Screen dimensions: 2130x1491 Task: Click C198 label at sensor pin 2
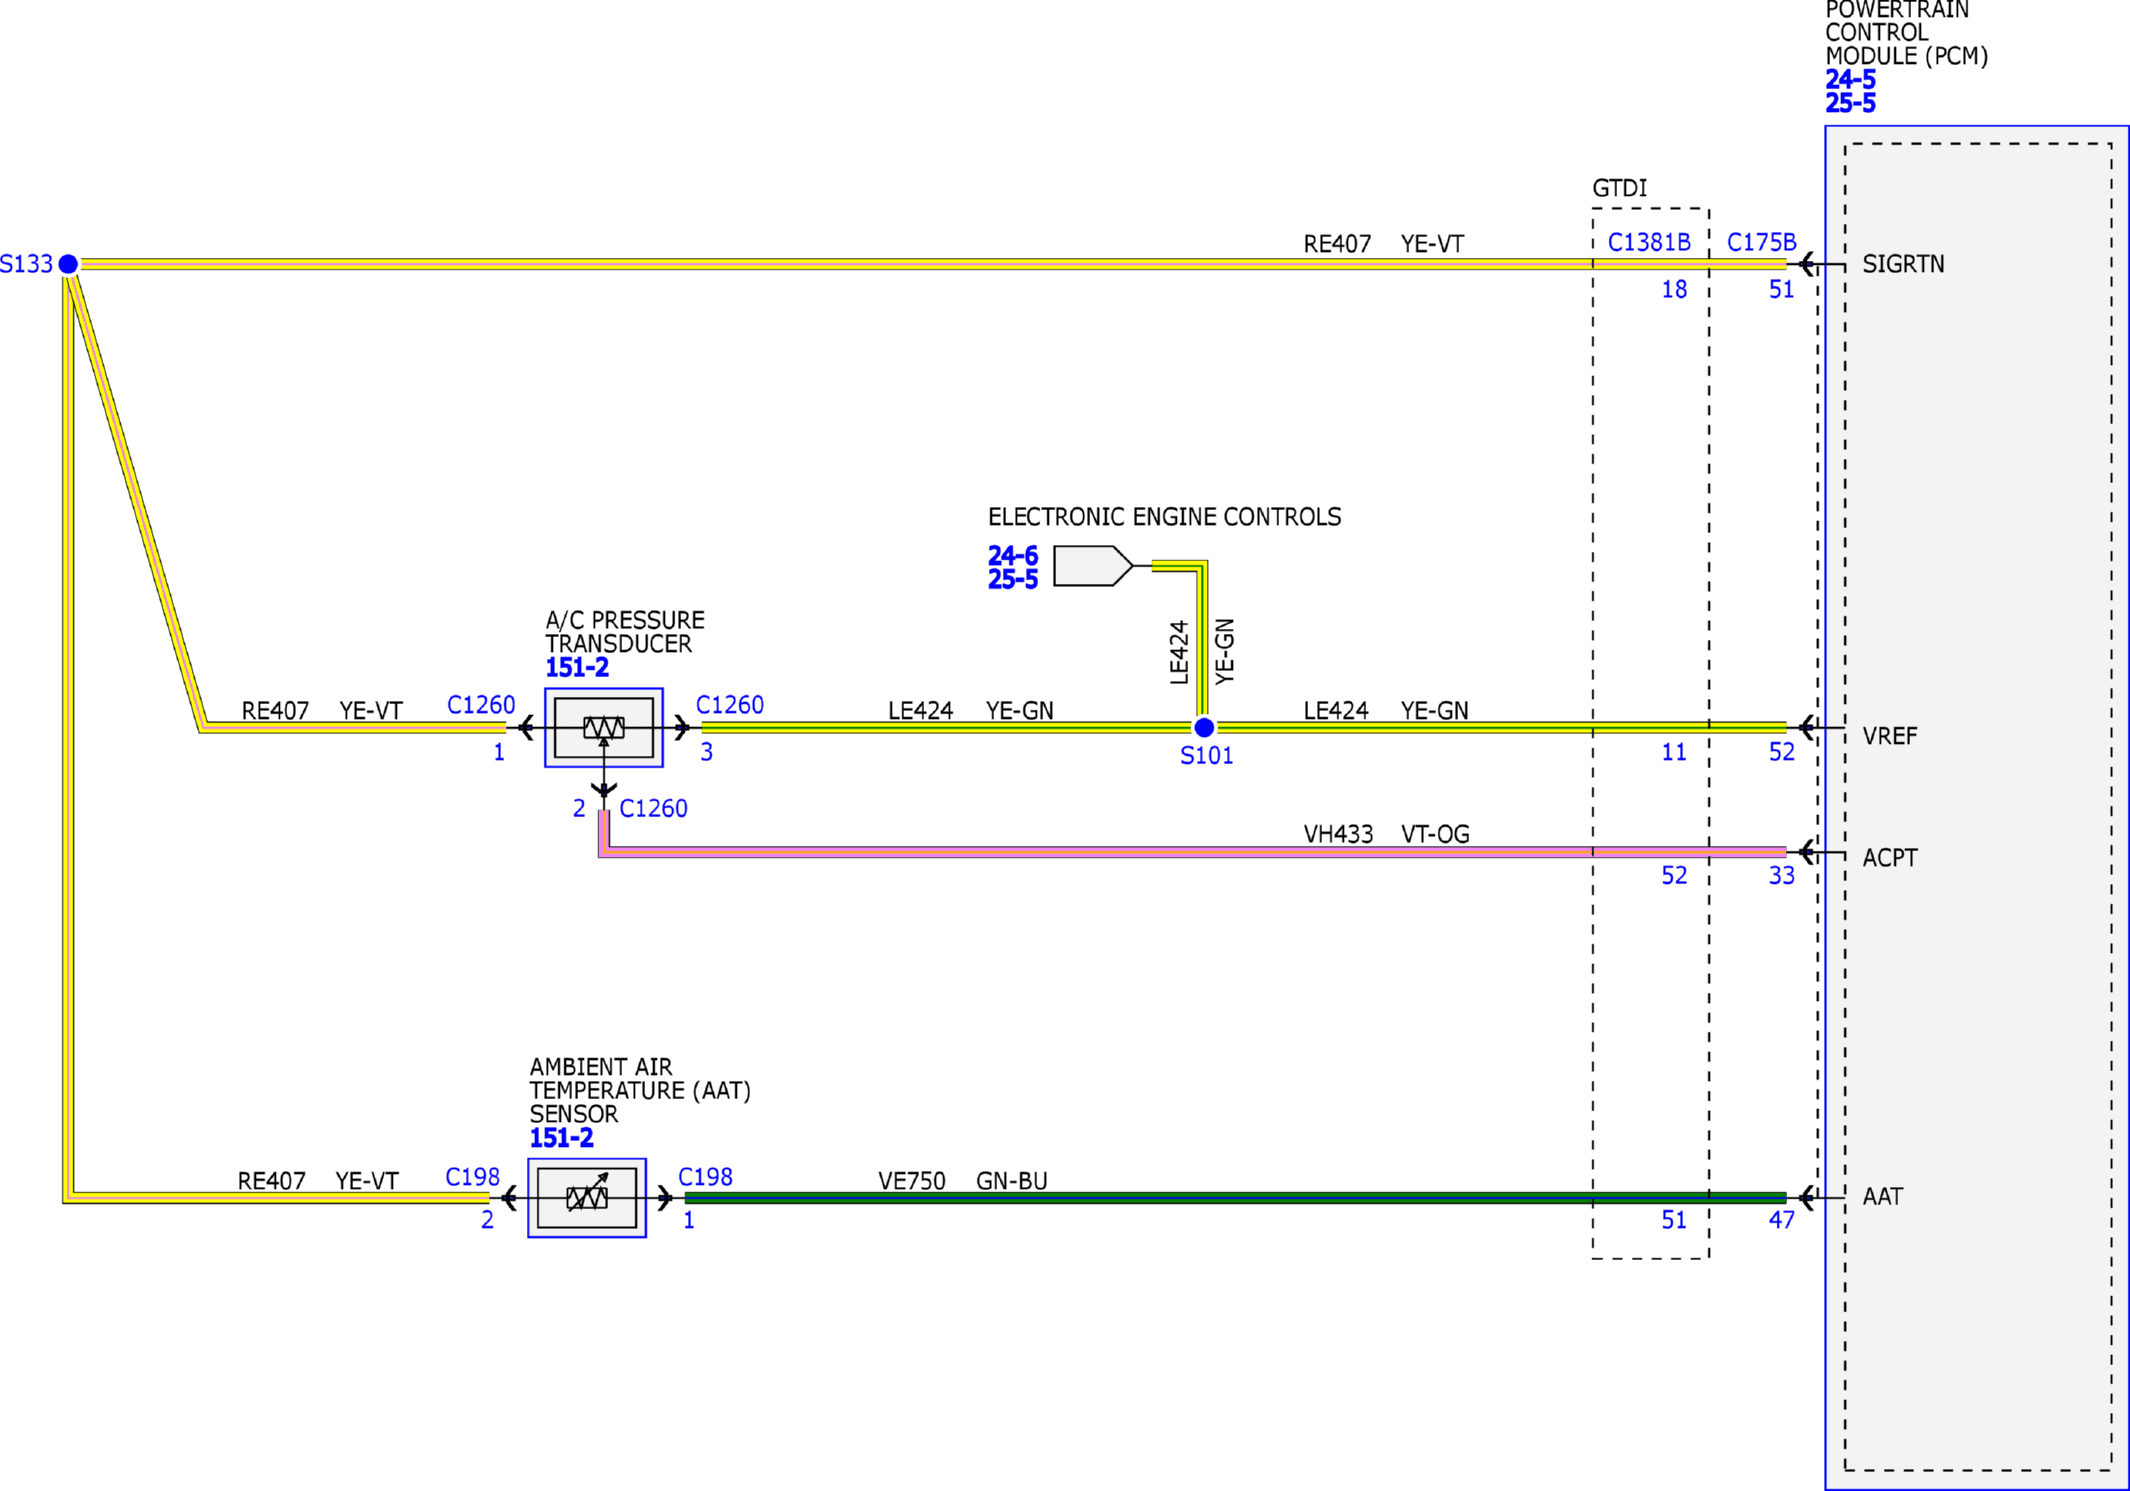pos(472,1177)
